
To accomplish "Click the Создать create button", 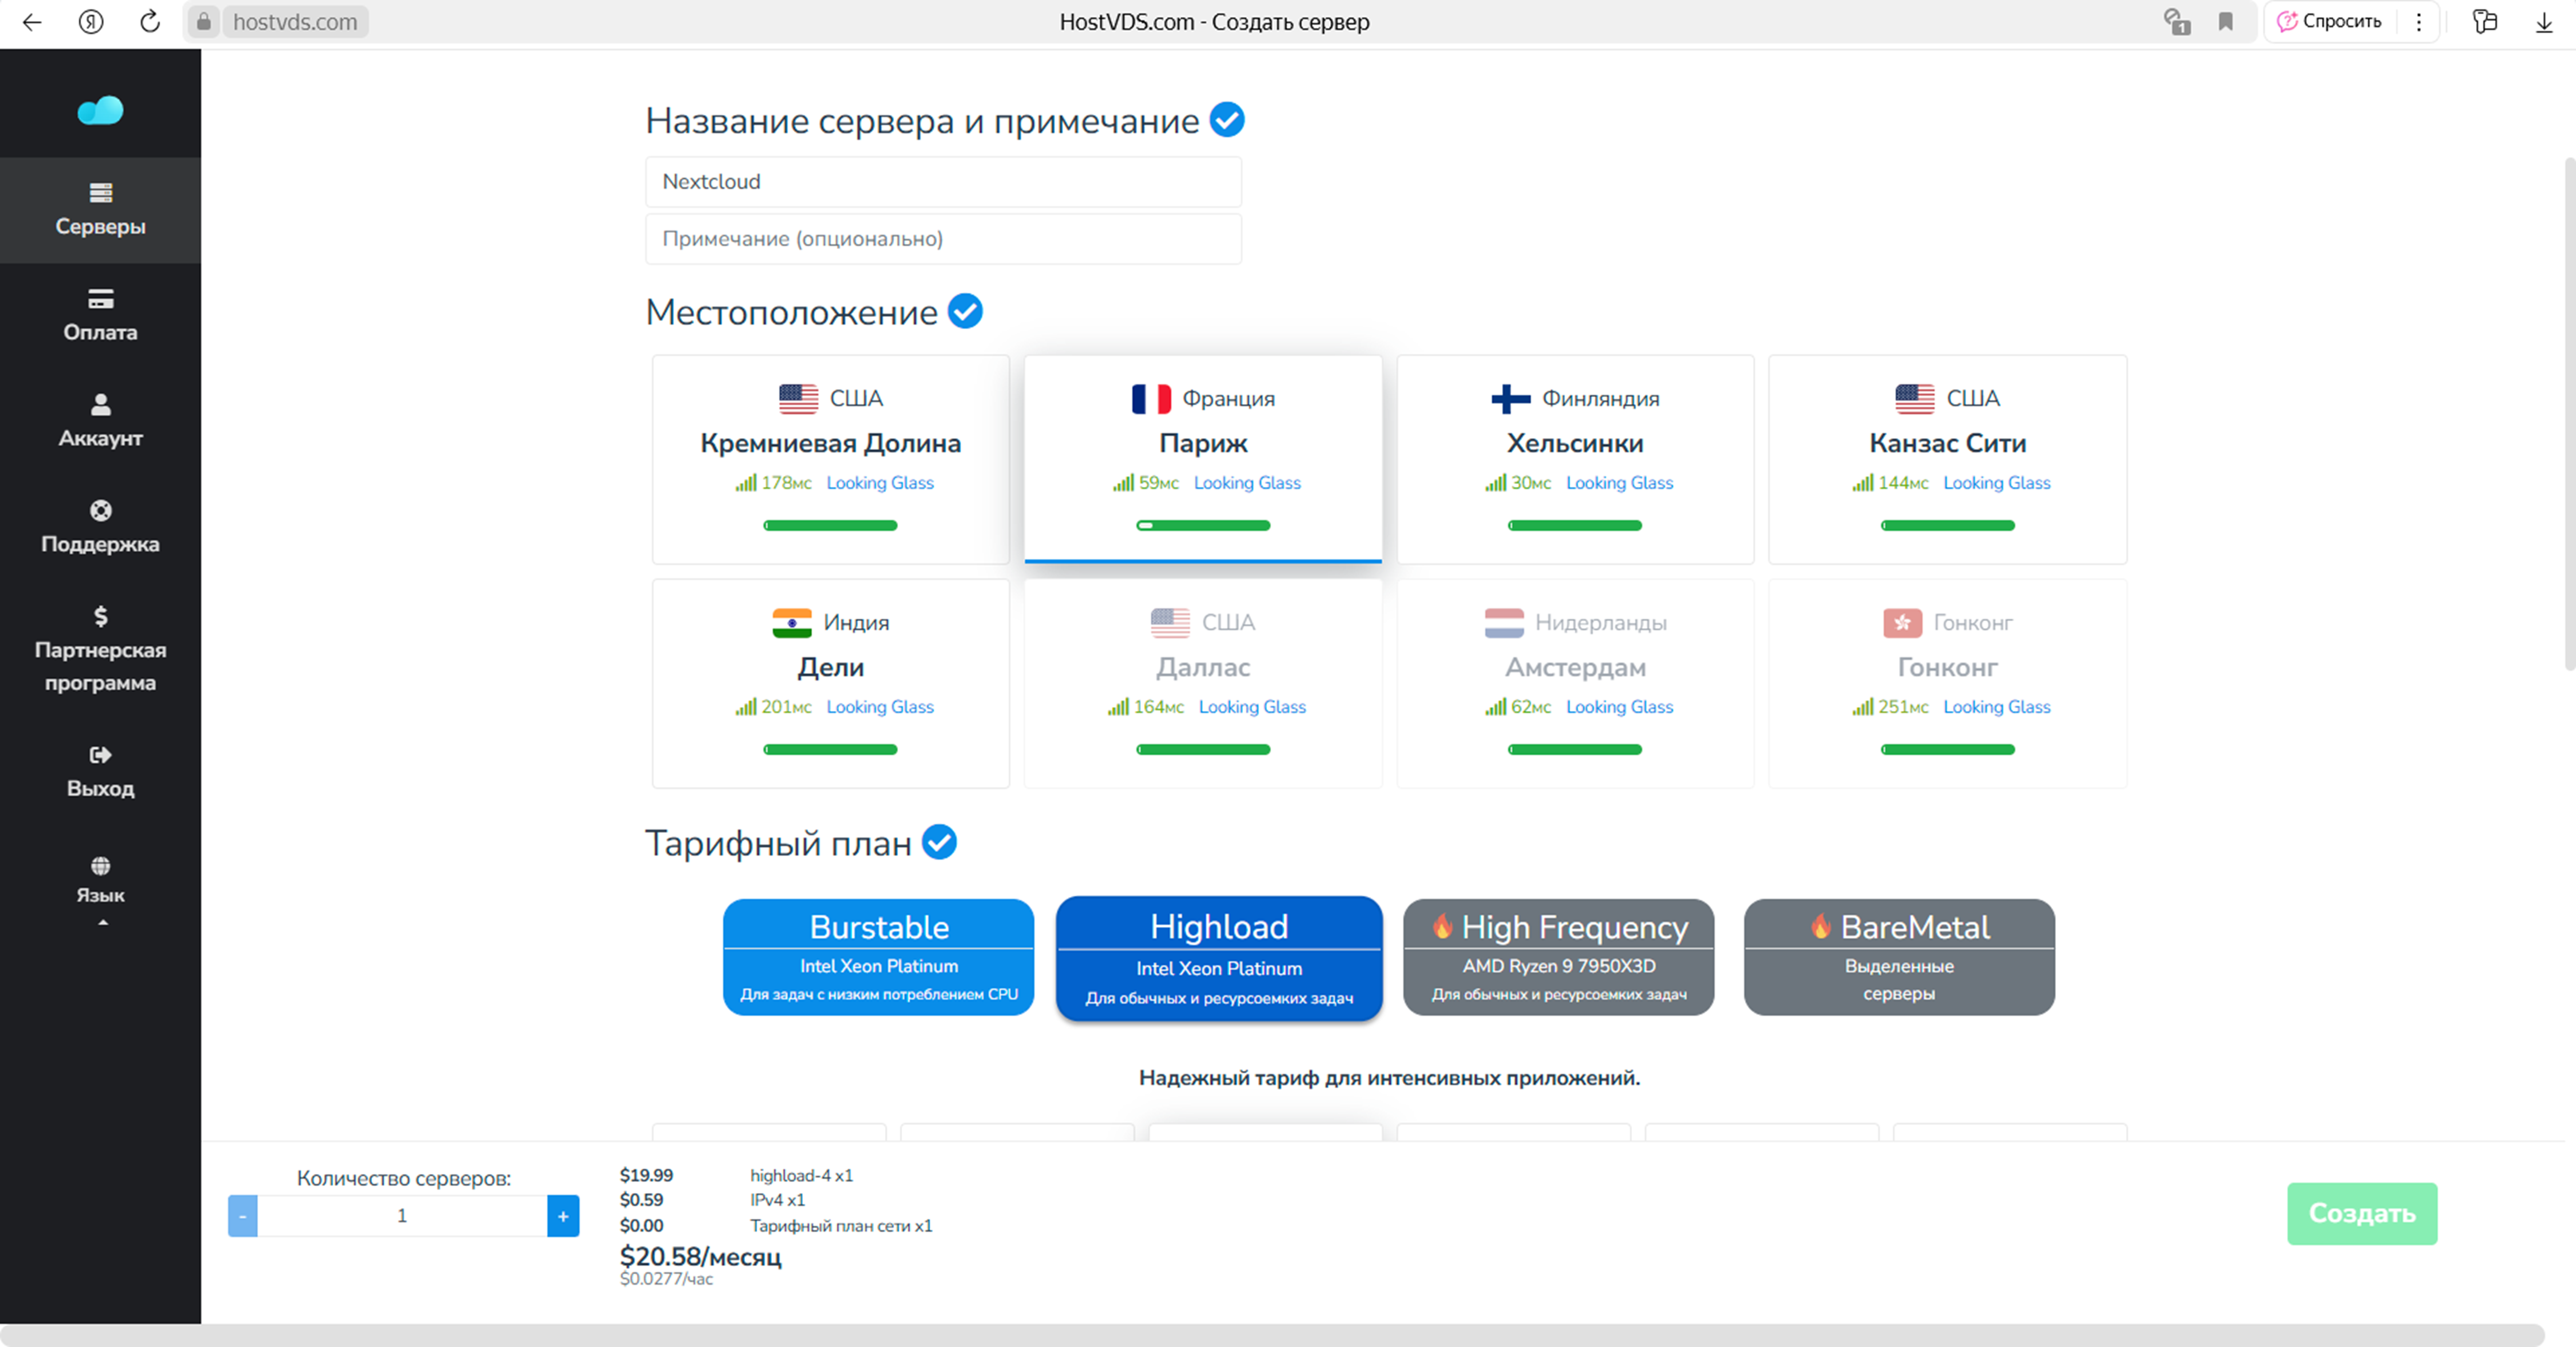I will [x=2361, y=1213].
